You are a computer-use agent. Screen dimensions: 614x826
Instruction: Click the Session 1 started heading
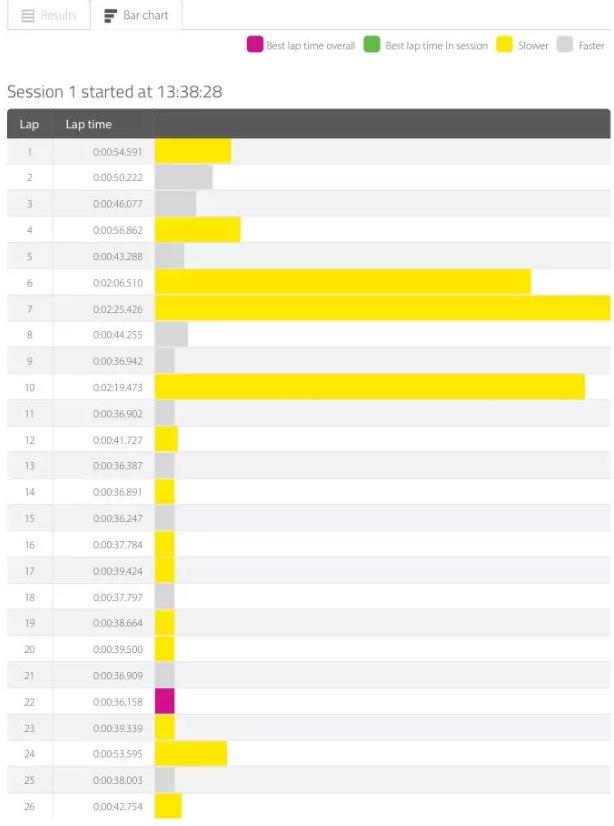pyautogui.click(x=115, y=92)
